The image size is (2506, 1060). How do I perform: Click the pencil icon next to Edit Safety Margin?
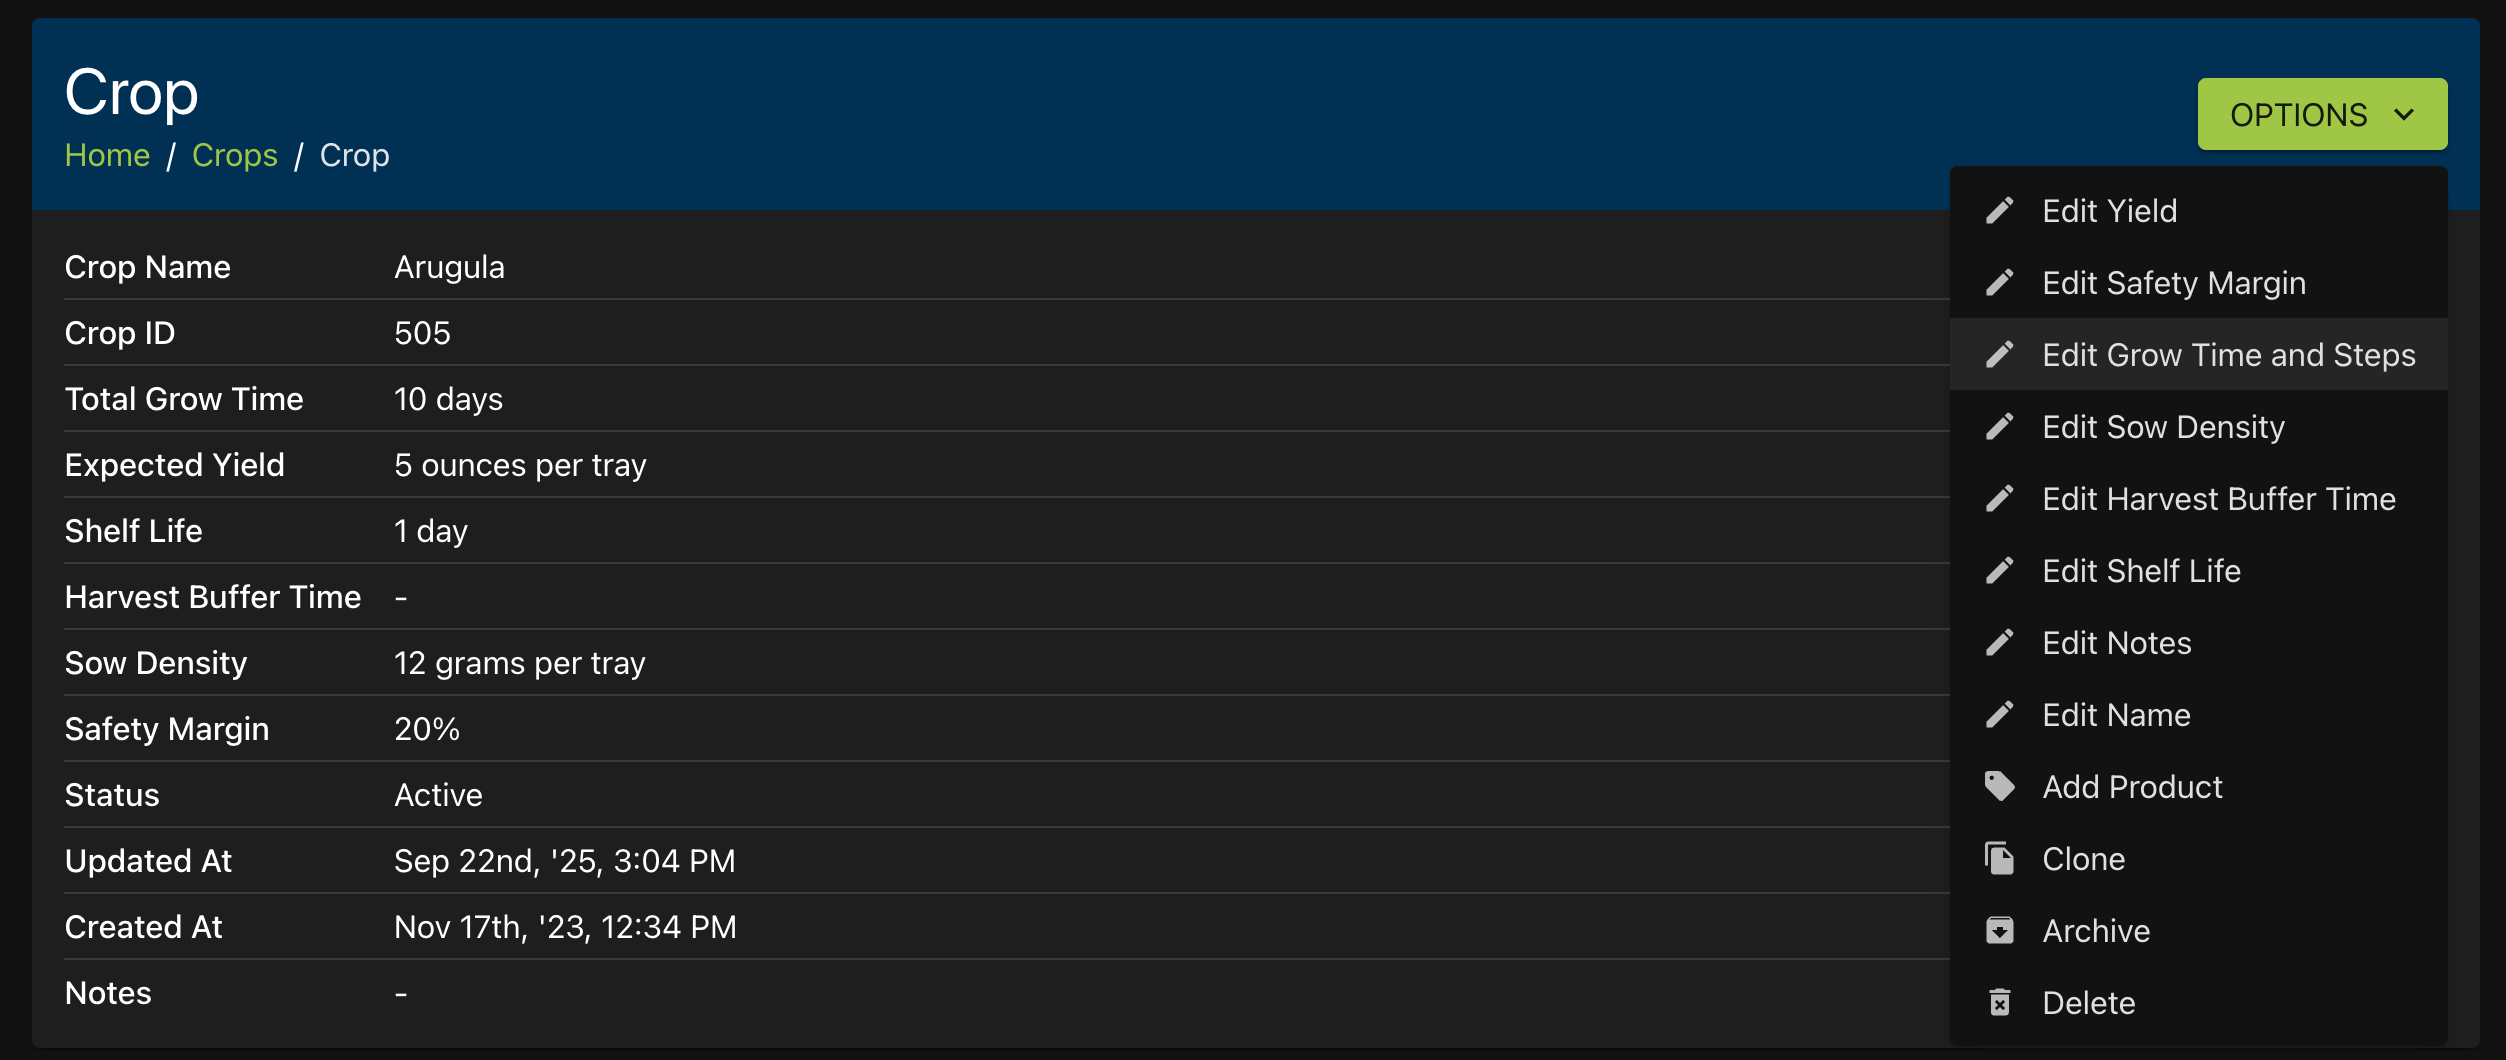[x=1999, y=283]
